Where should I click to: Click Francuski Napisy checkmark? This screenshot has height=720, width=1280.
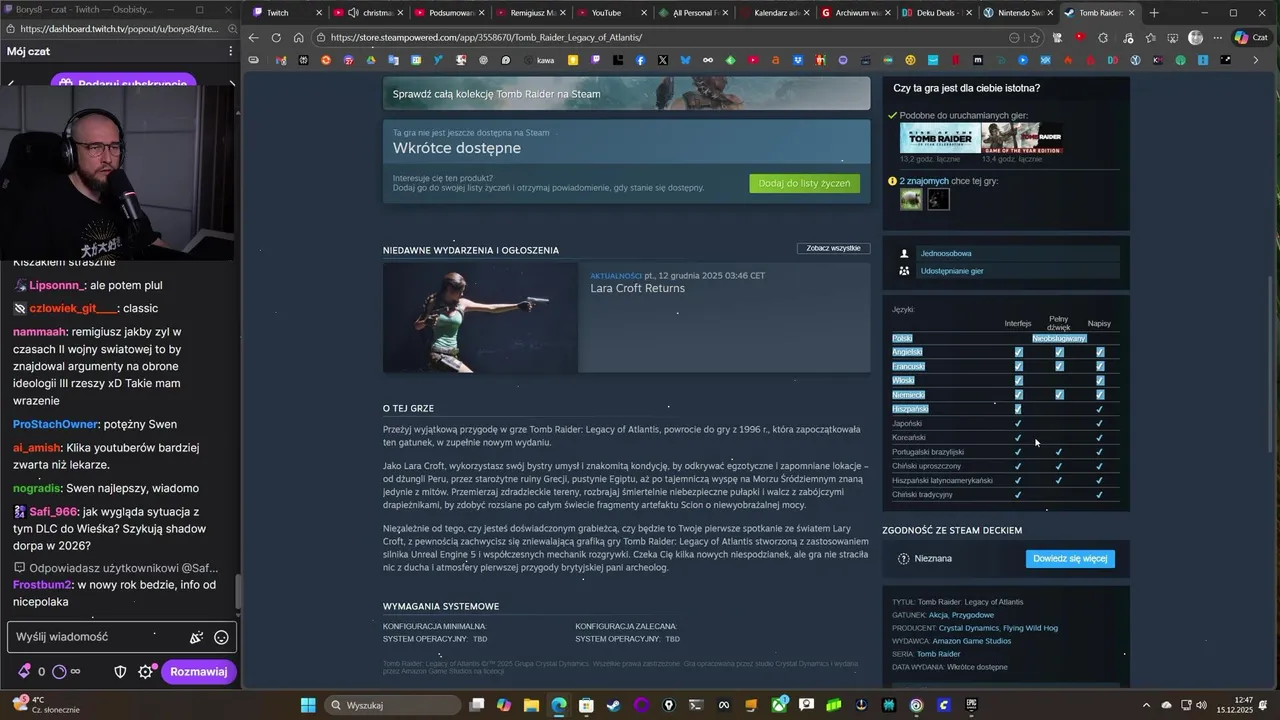click(1099, 366)
